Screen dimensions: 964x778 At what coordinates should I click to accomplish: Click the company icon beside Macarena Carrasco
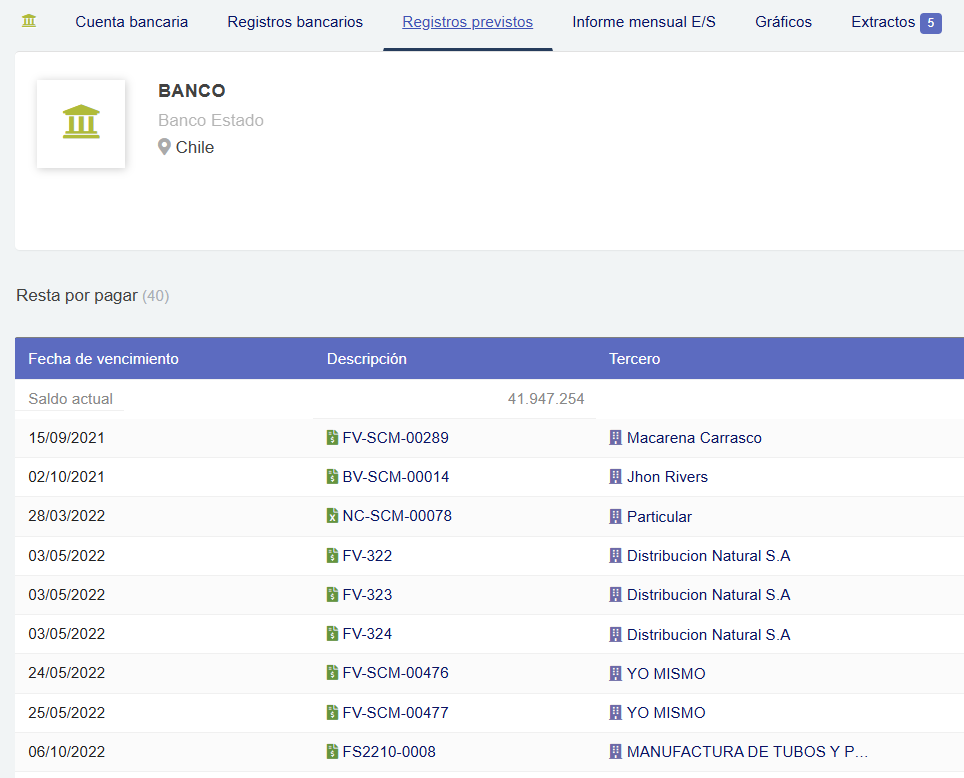point(616,438)
